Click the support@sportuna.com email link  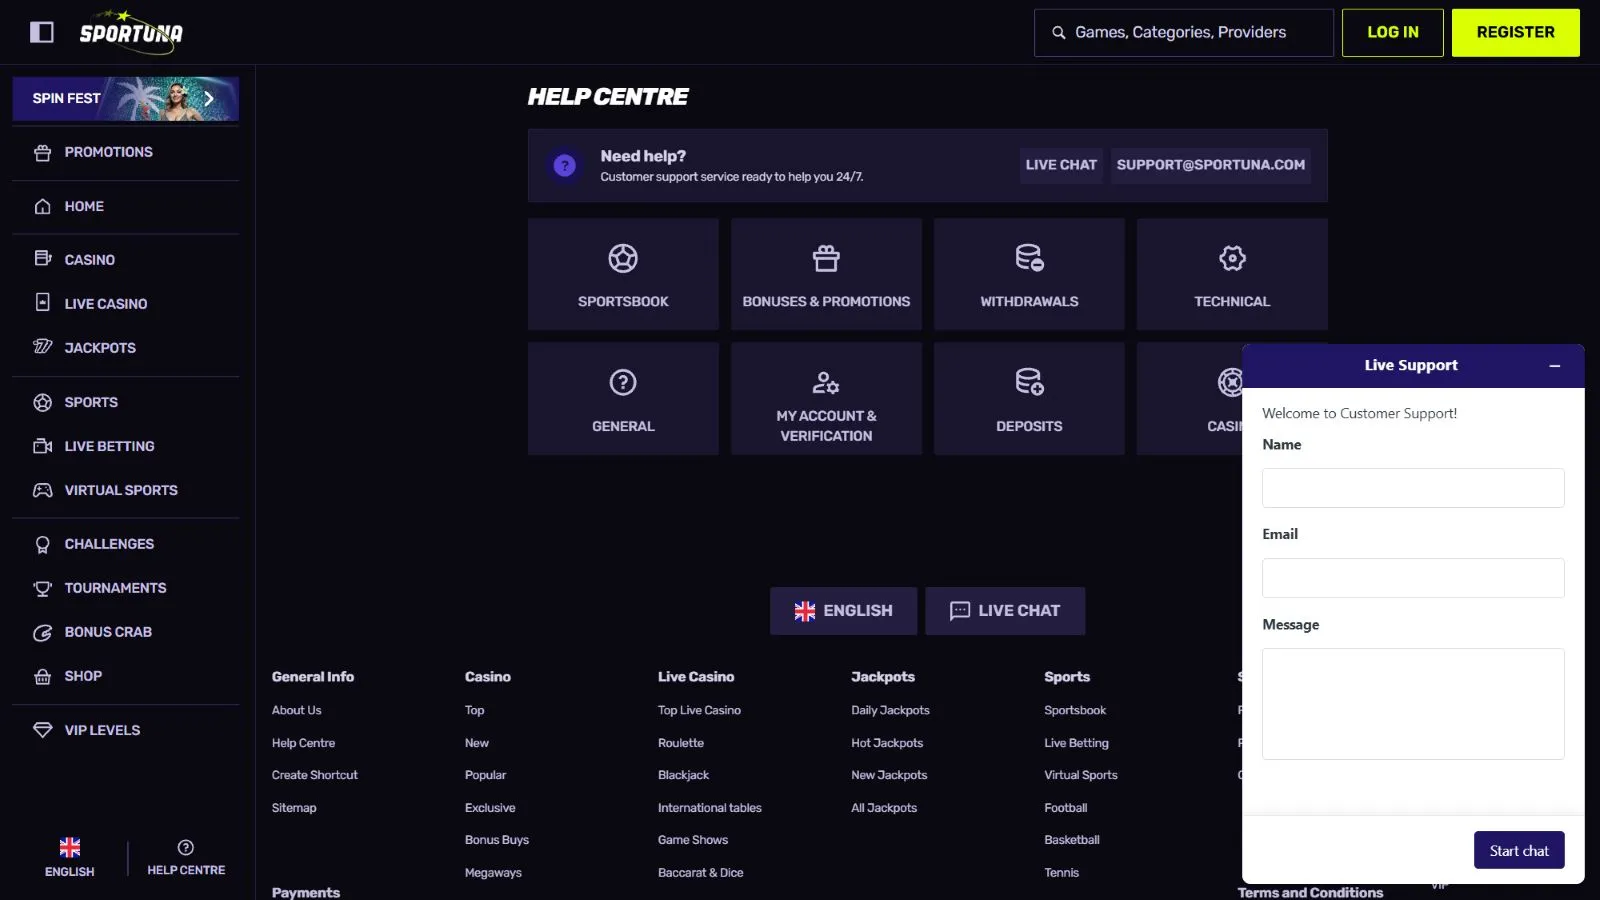[x=1210, y=165]
